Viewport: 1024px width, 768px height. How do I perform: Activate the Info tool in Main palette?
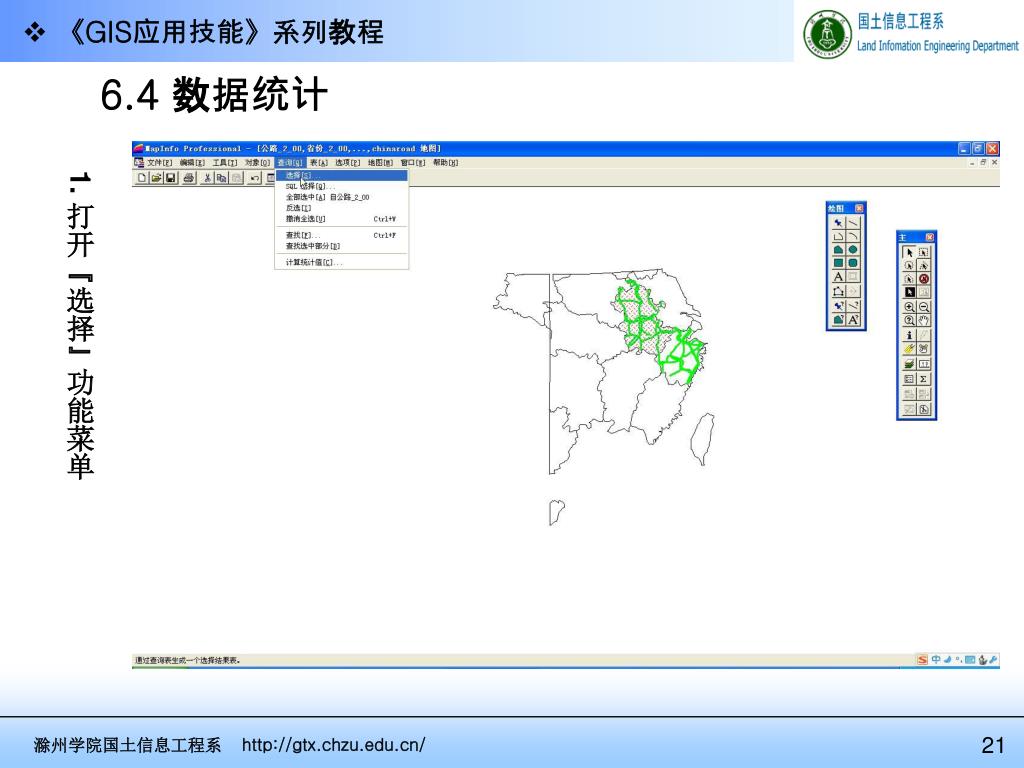click(909, 336)
